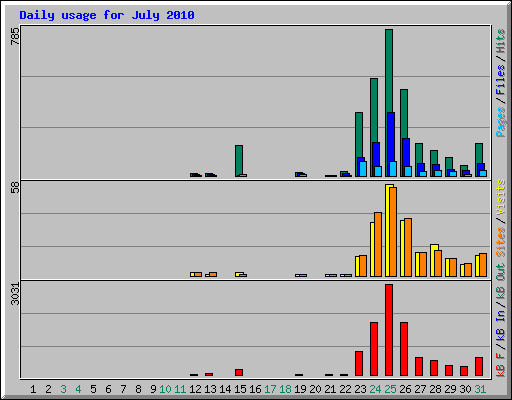Click green day 25 on the x-axis
This screenshot has height=400, width=512.
(x=390, y=389)
